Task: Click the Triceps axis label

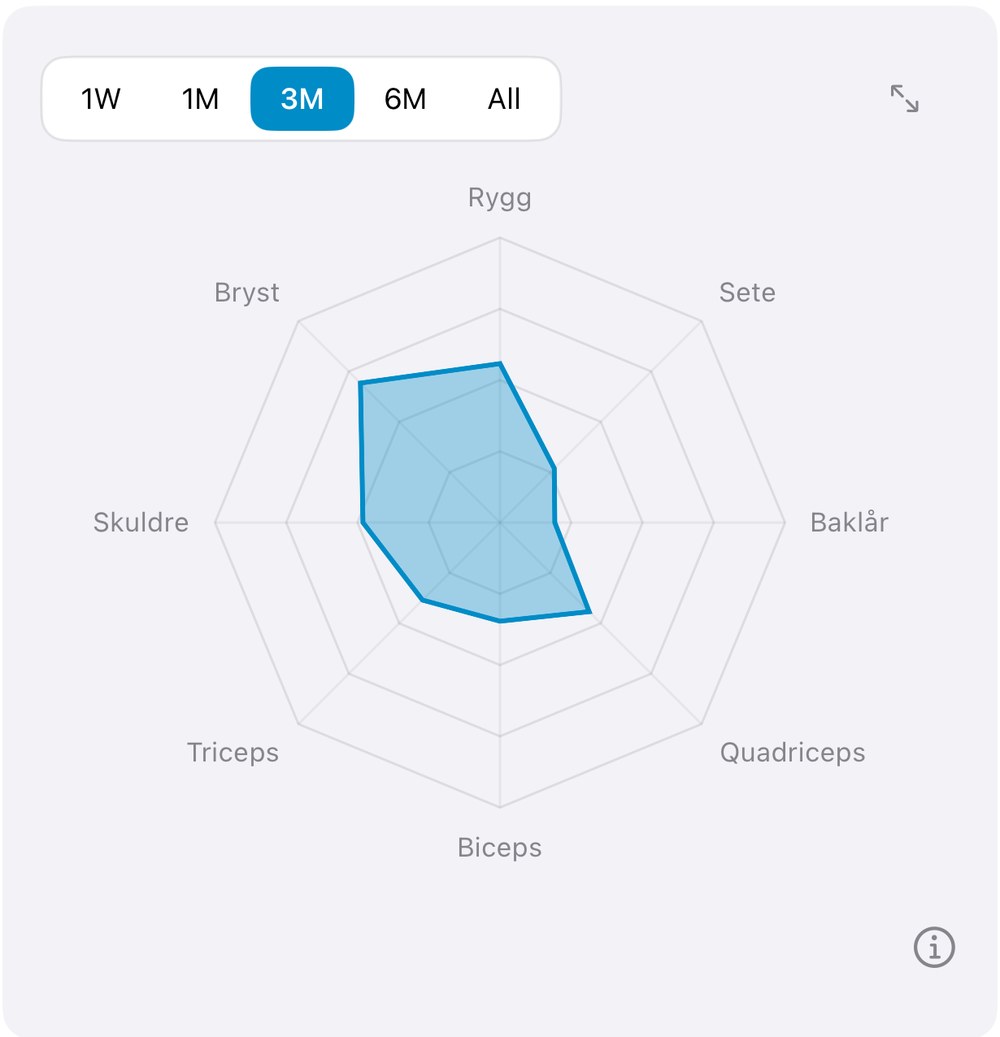Action: pyautogui.click(x=233, y=753)
